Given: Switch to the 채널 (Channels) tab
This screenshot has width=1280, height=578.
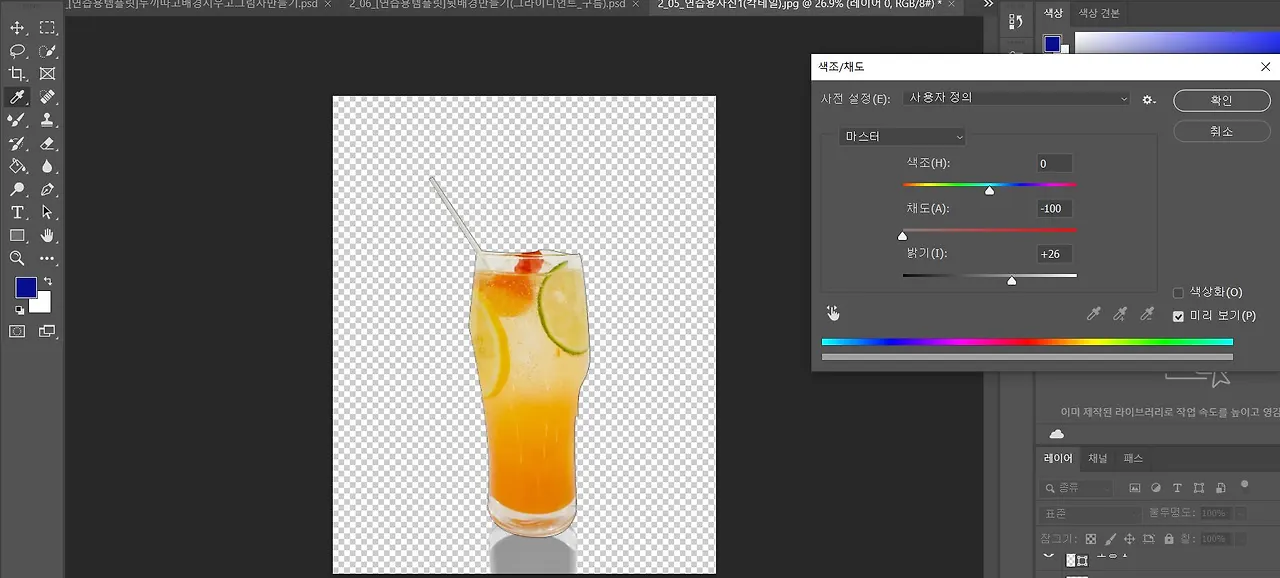Looking at the screenshot, I should click(1097, 459).
